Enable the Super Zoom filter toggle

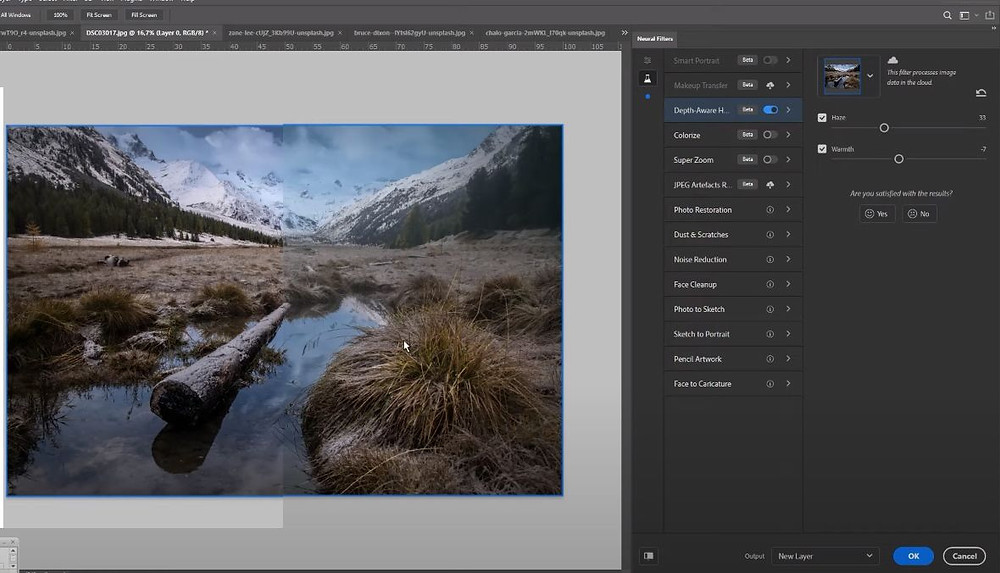770,160
